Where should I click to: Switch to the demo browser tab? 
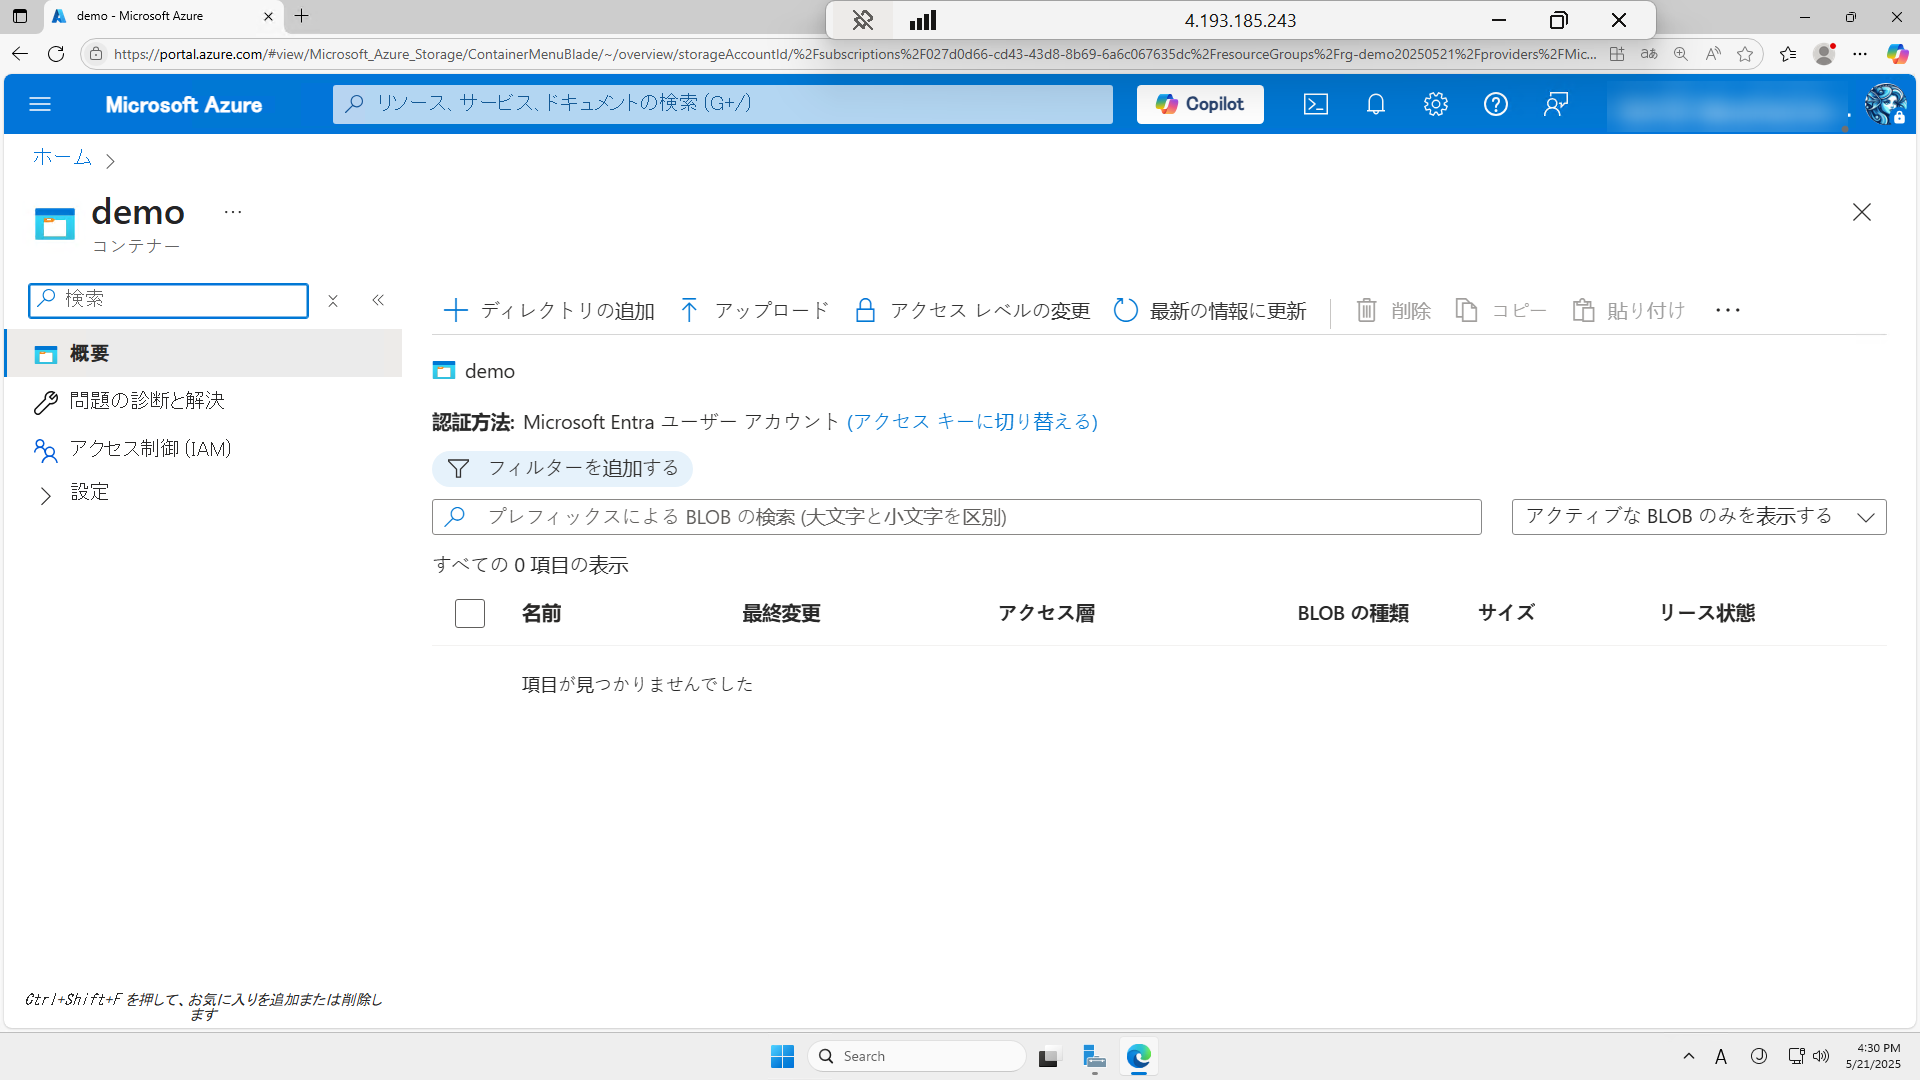[140, 16]
